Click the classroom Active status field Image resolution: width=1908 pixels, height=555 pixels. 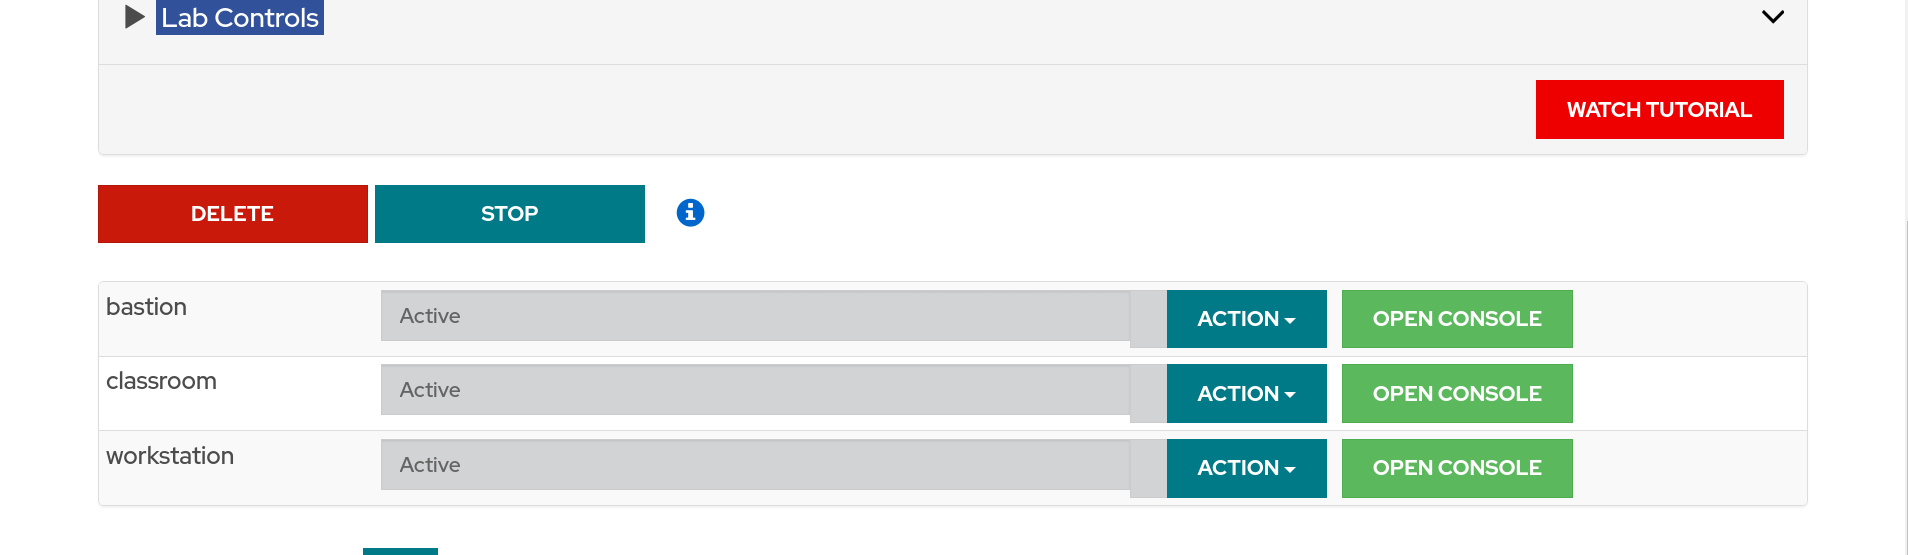pyautogui.click(x=755, y=390)
